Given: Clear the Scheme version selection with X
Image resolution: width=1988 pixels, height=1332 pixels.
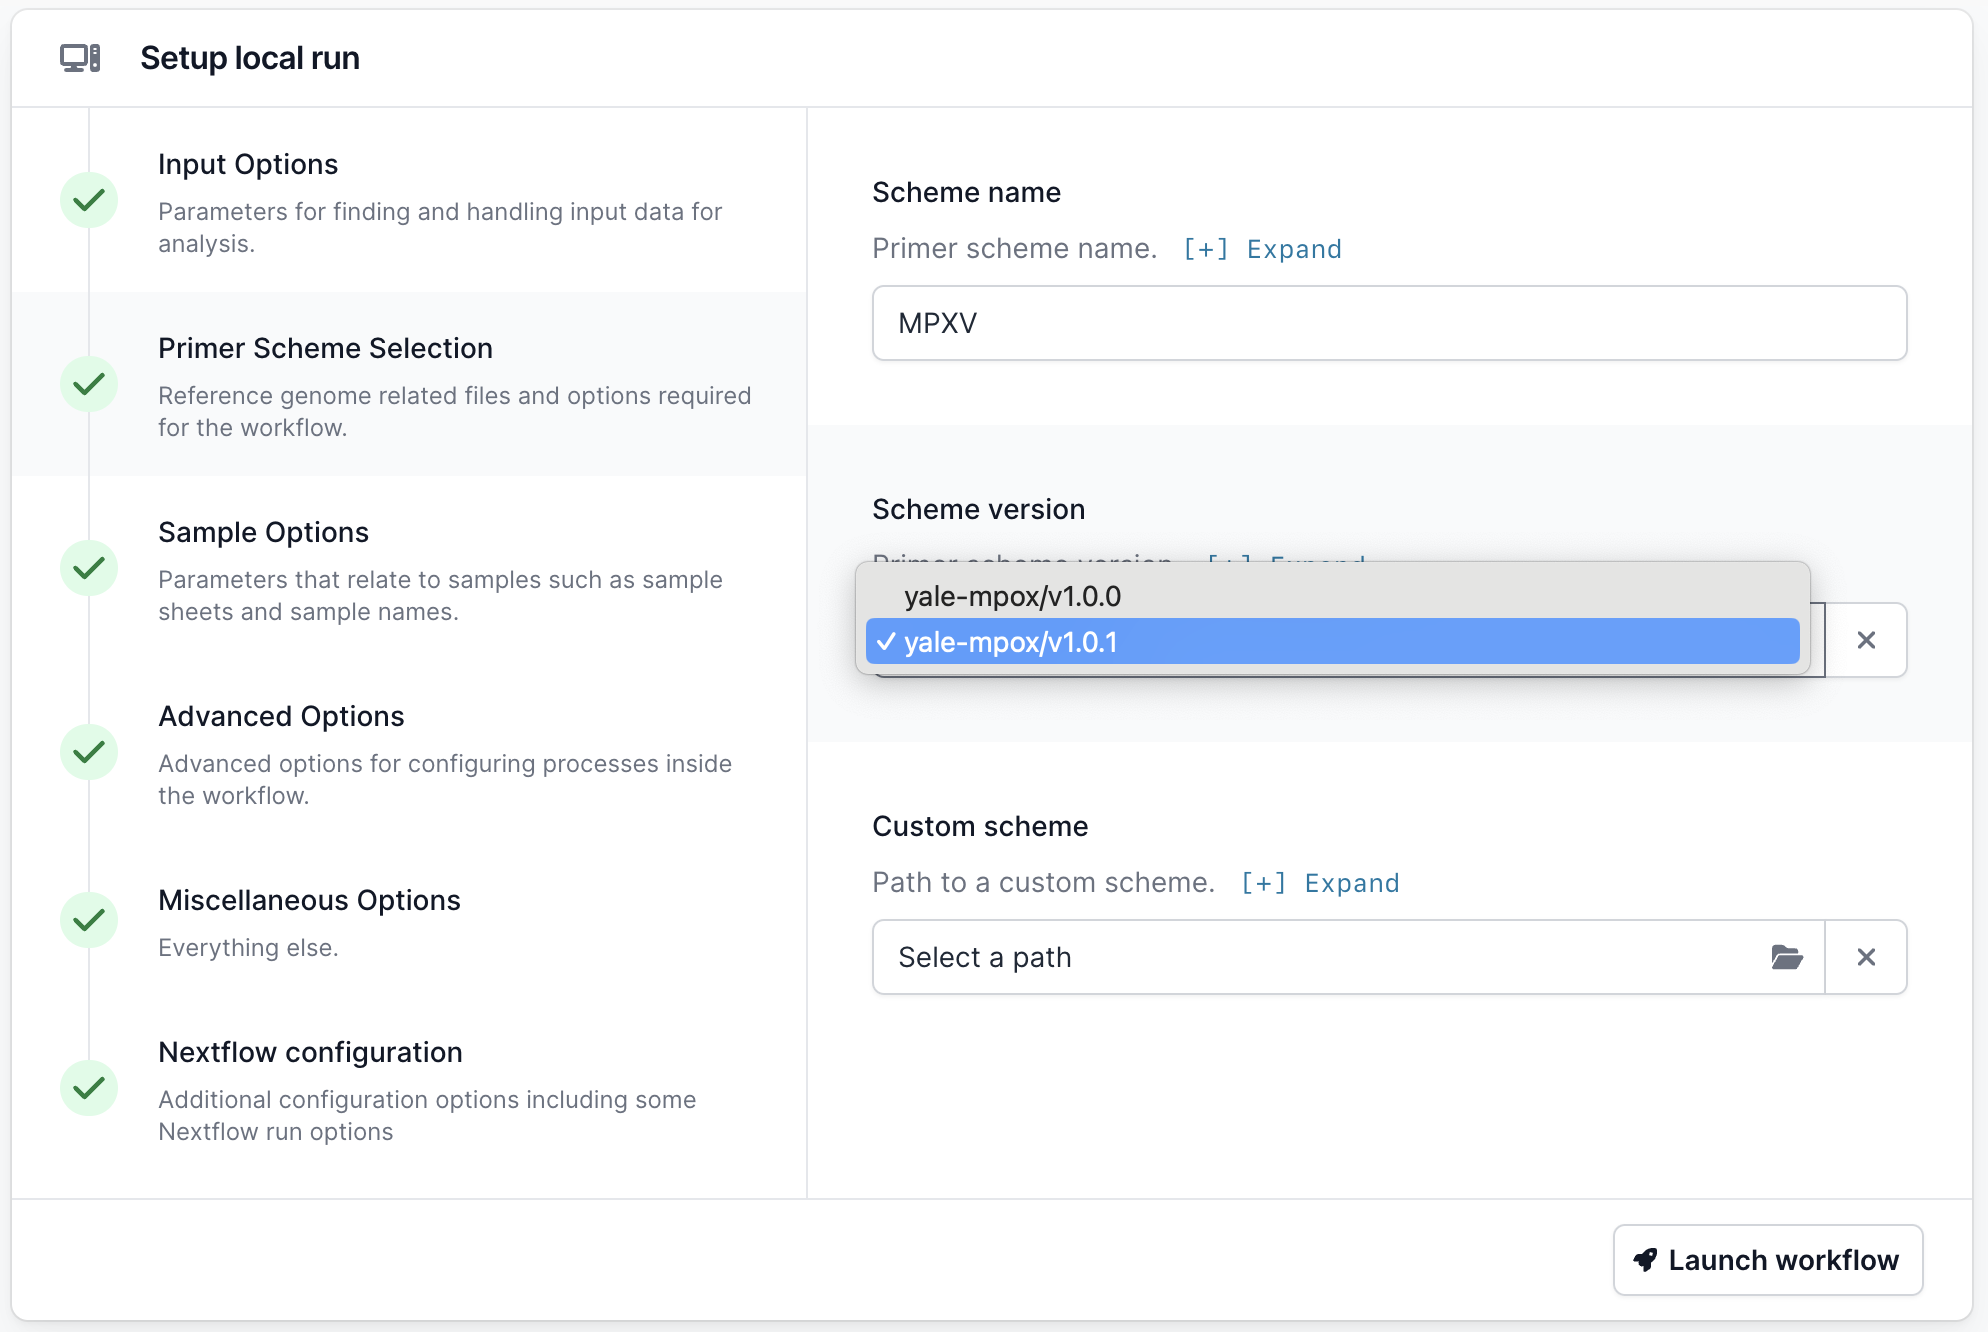Looking at the screenshot, I should (x=1865, y=640).
